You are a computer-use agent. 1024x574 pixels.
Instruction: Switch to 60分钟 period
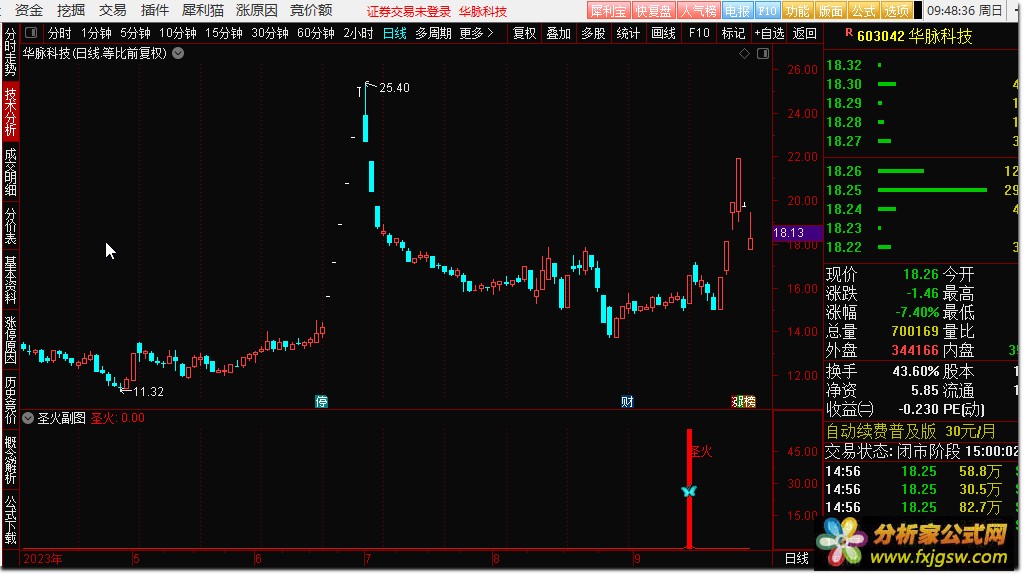[x=315, y=33]
